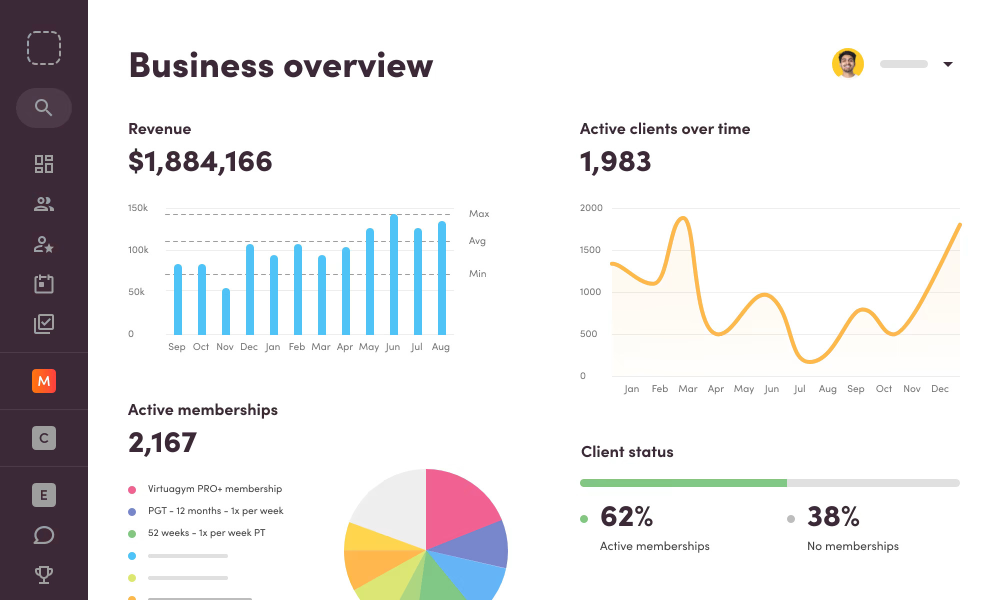Screen dimensions: 1000x600
Task: Open the schedule calendar icon
Action: click(x=43, y=283)
